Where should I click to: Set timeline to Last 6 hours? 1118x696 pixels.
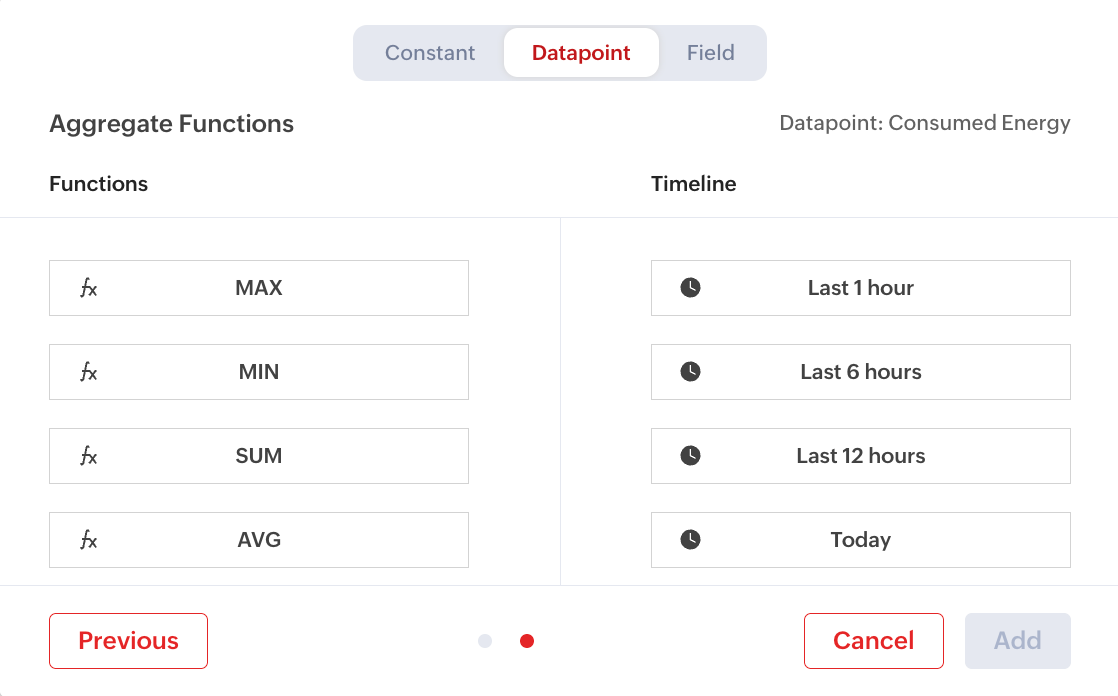click(x=860, y=372)
